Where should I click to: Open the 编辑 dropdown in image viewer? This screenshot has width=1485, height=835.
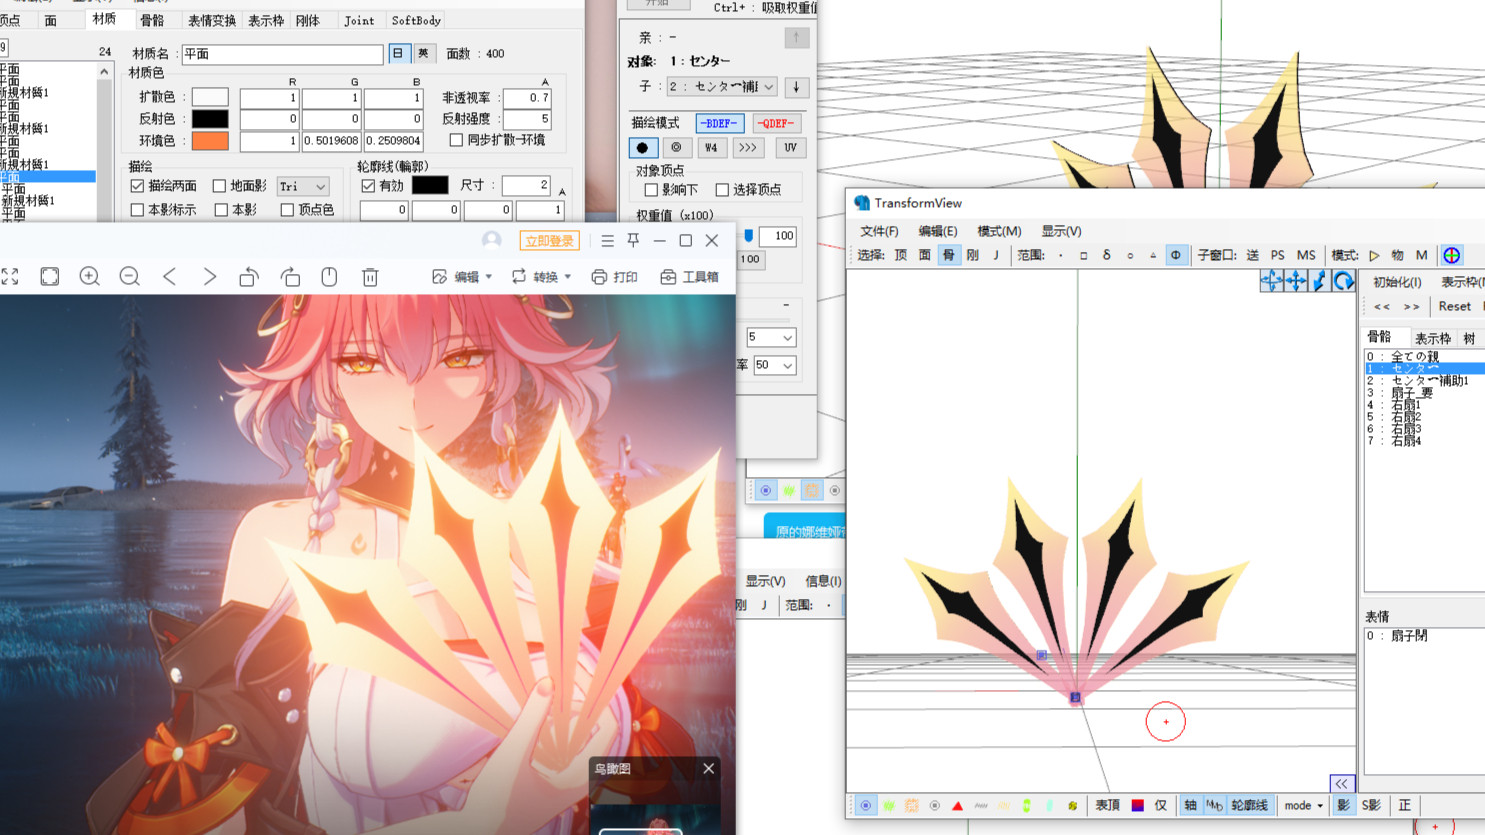462,277
